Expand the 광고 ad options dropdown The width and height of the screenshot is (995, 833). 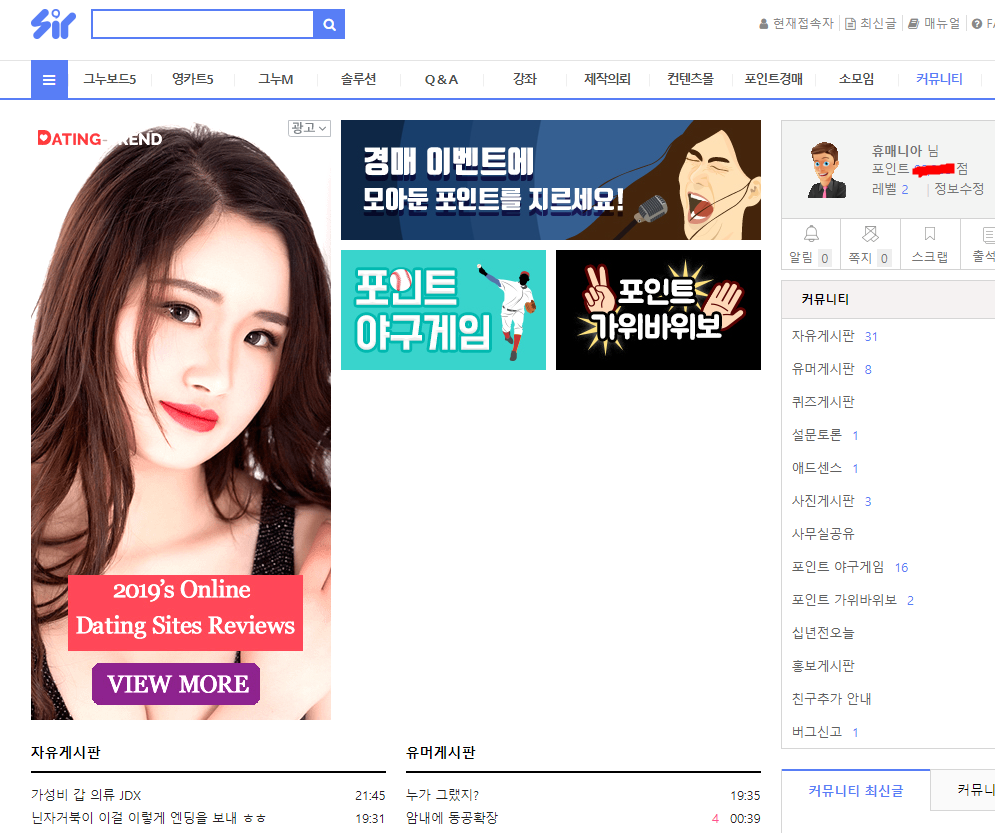(309, 128)
